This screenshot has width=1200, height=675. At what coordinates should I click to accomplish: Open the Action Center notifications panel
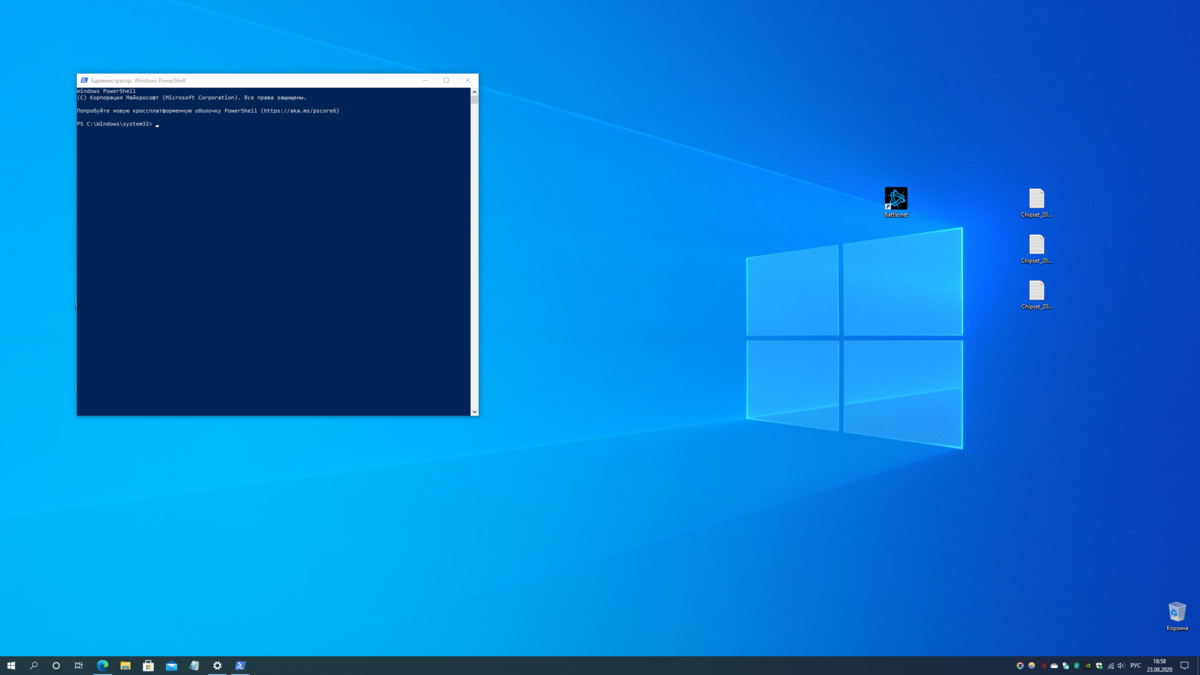(1185, 665)
